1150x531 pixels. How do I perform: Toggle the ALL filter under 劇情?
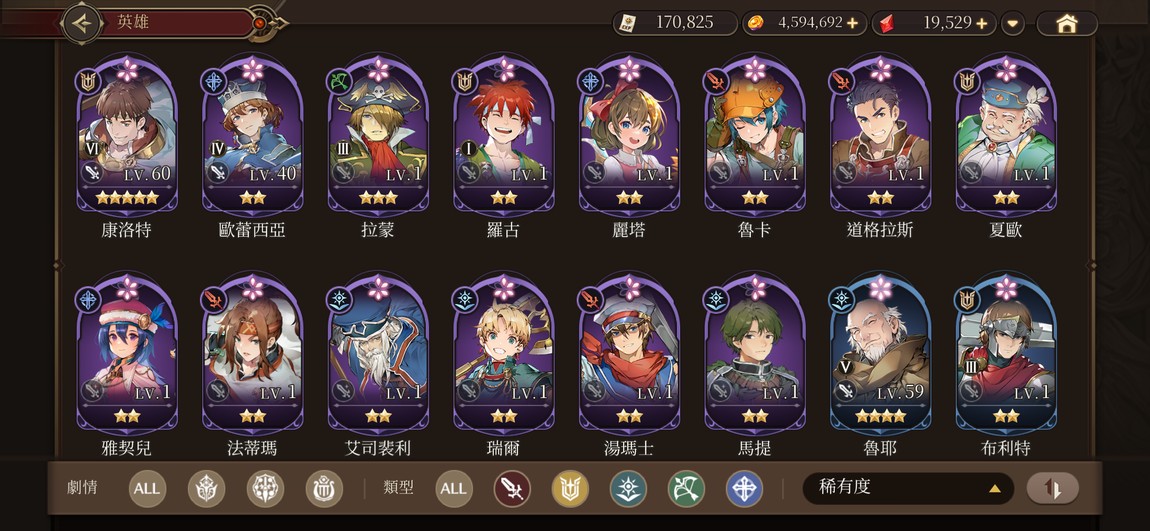[147, 489]
